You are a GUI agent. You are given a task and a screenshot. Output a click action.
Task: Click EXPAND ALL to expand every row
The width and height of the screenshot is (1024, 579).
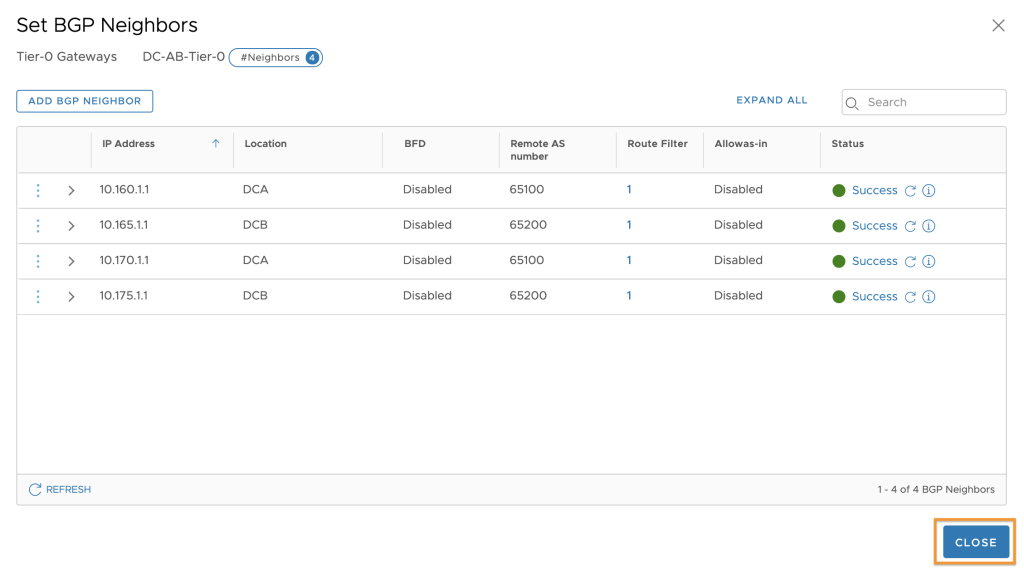pos(772,100)
